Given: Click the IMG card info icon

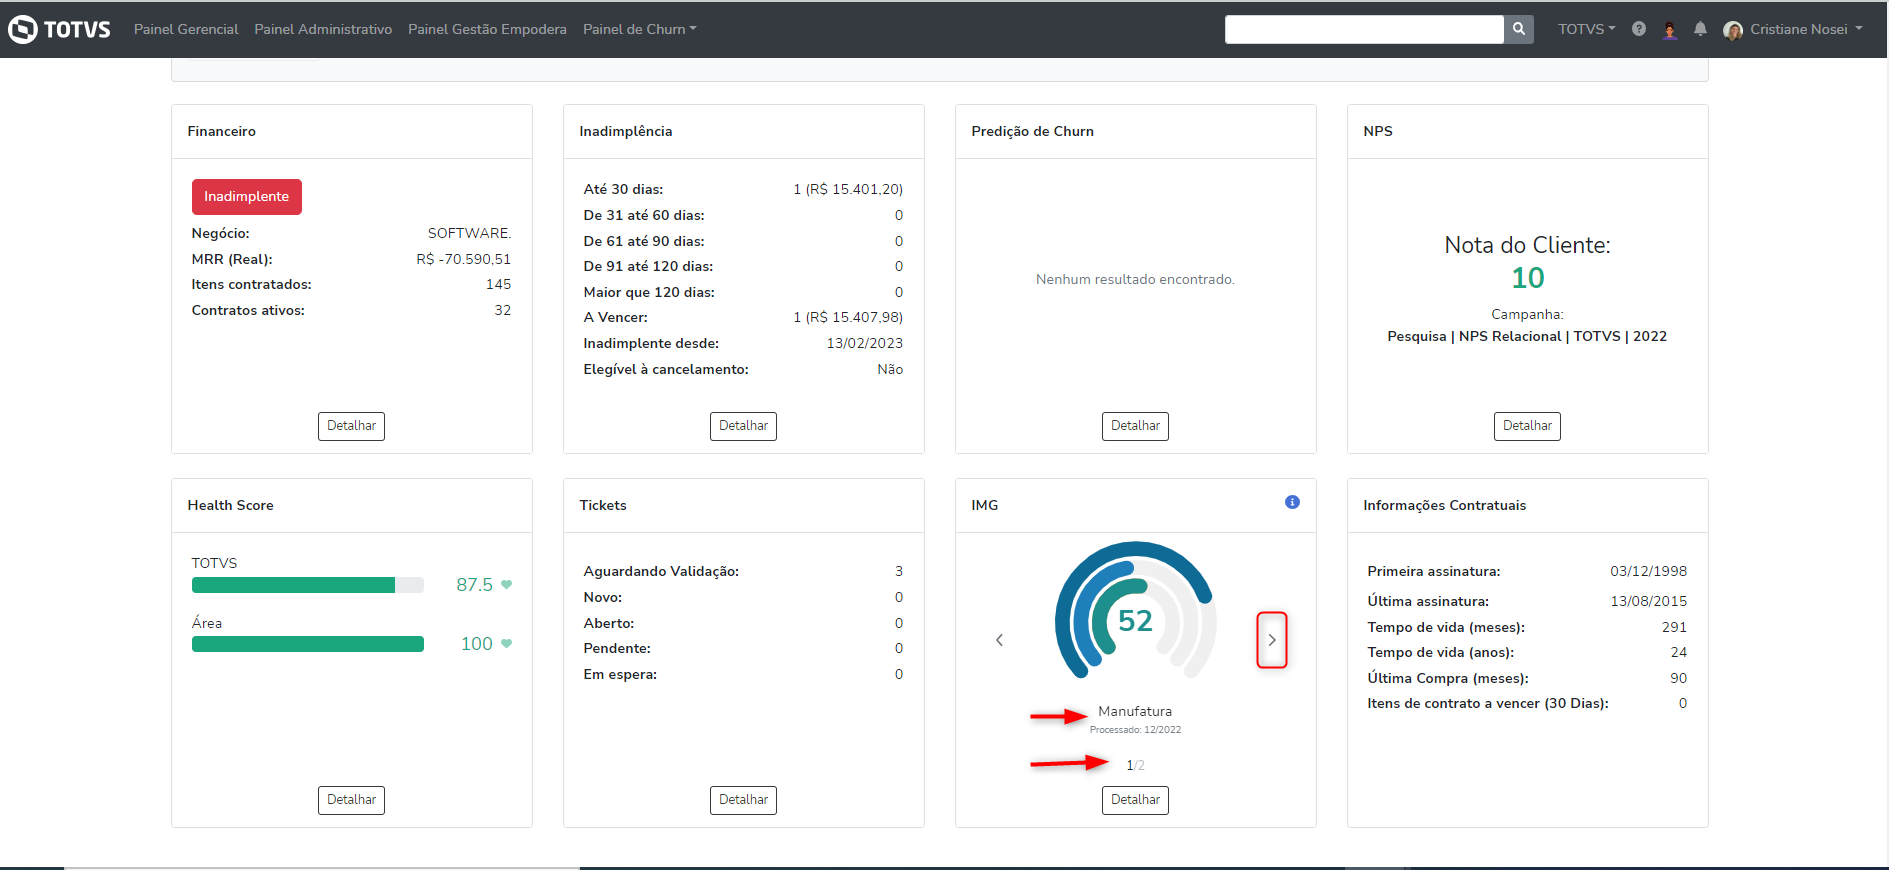Looking at the screenshot, I should point(1292,502).
